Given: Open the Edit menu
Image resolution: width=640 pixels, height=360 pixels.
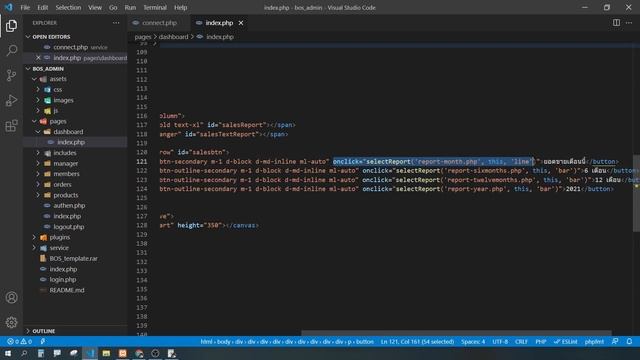Looking at the screenshot, I should click(42, 7).
